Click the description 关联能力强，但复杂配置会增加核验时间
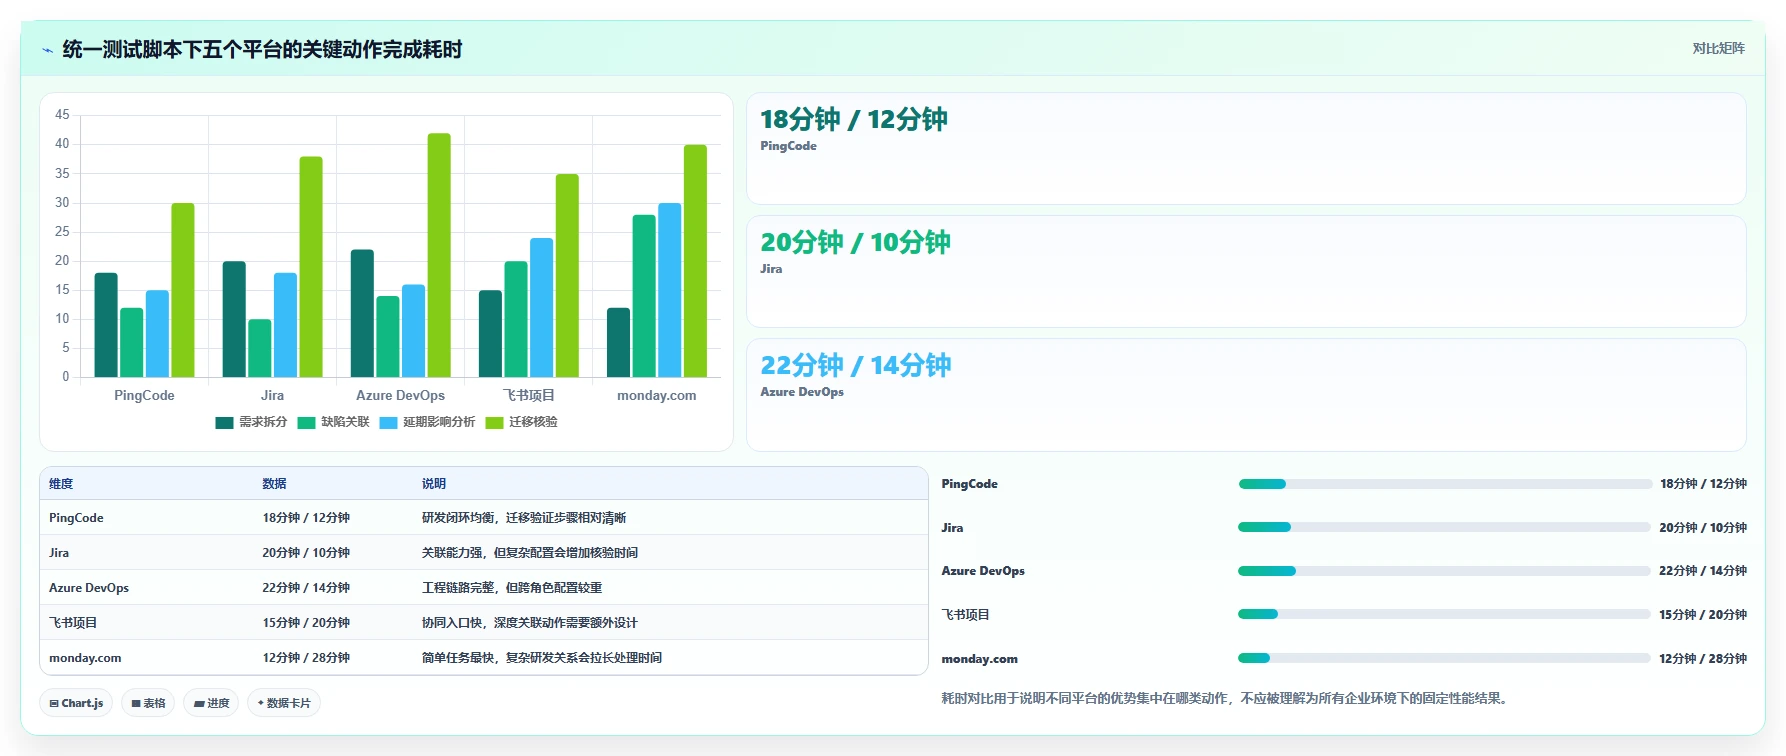1786x756 pixels. click(x=530, y=553)
